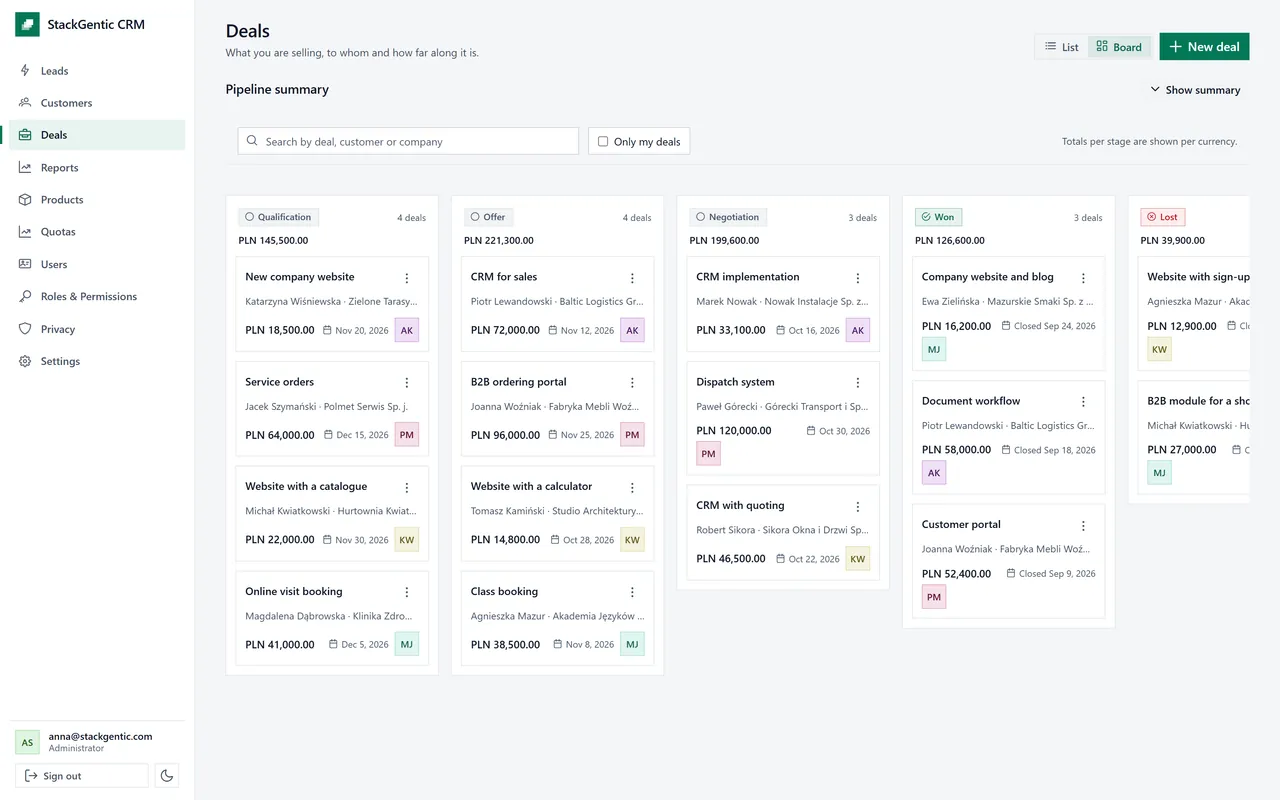Open Privacy page
The image size is (1280, 800).
point(97,329)
